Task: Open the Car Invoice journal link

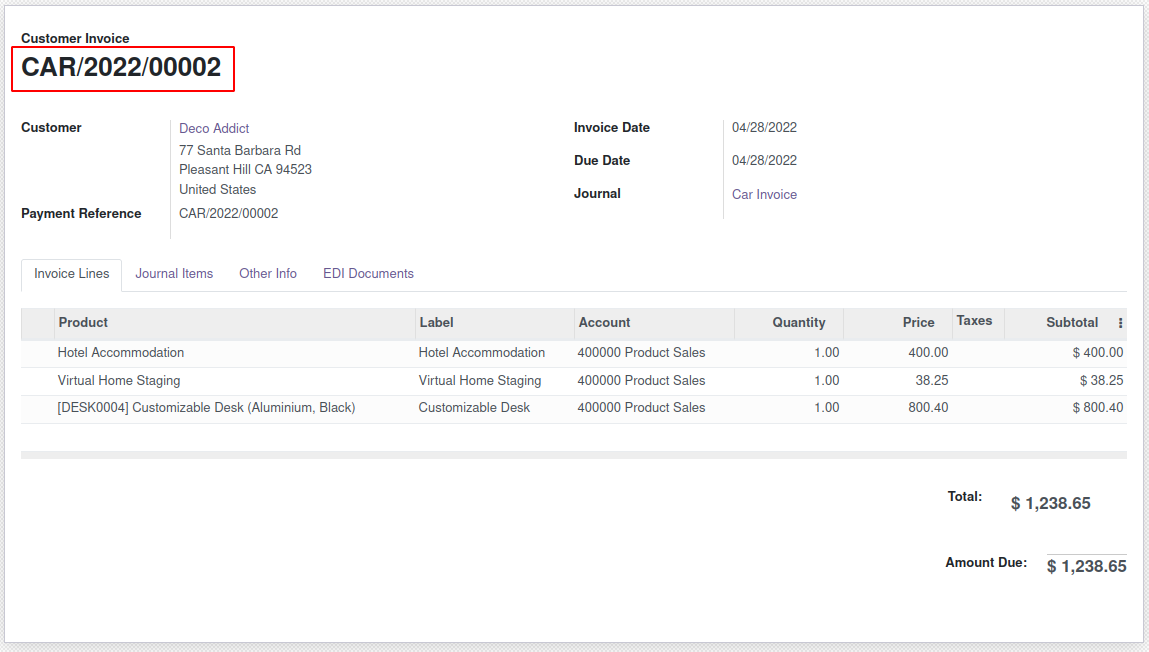Action: coord(764,194)
